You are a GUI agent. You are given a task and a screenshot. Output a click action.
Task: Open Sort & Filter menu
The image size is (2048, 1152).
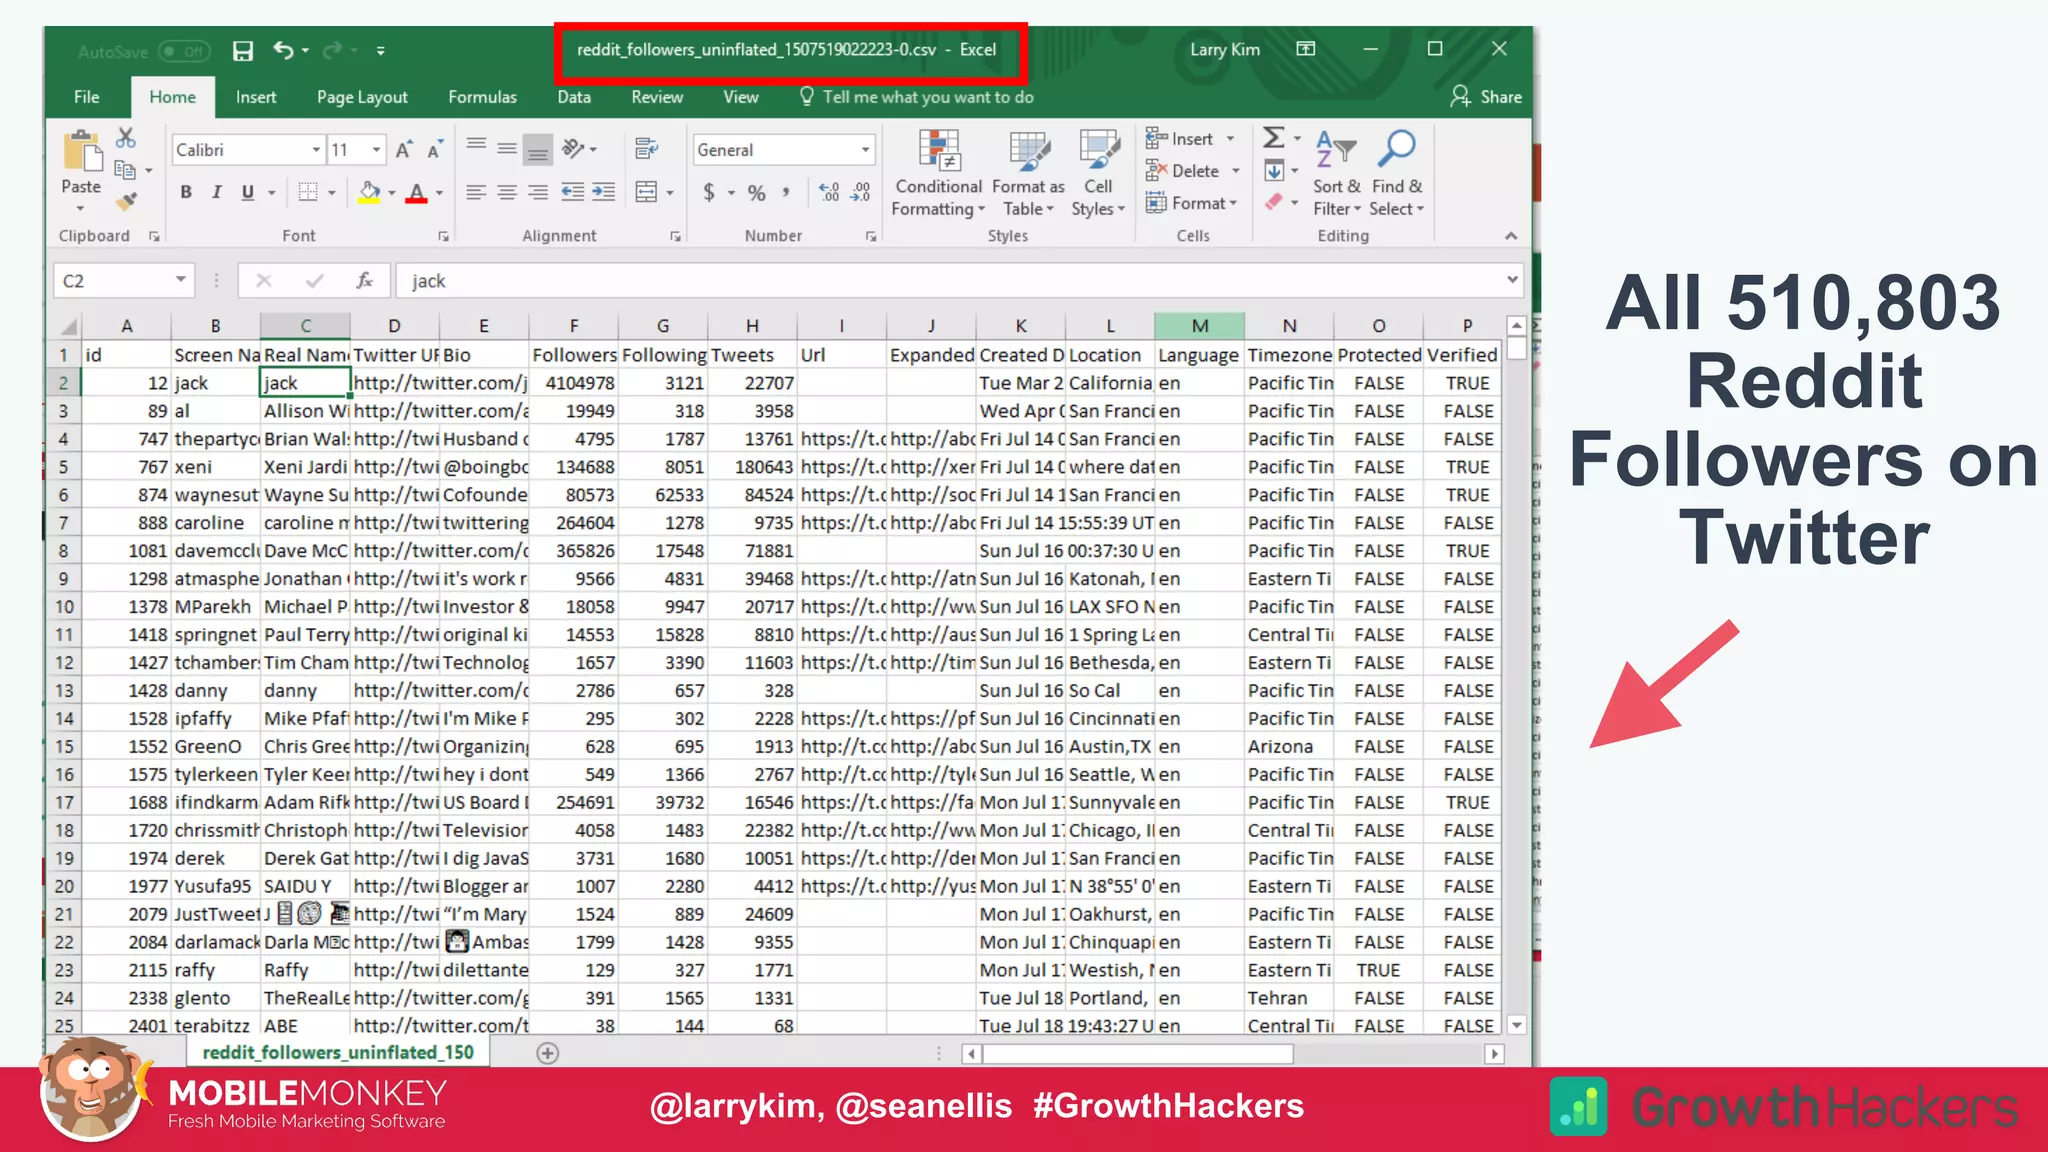(x=1337, y=174)
